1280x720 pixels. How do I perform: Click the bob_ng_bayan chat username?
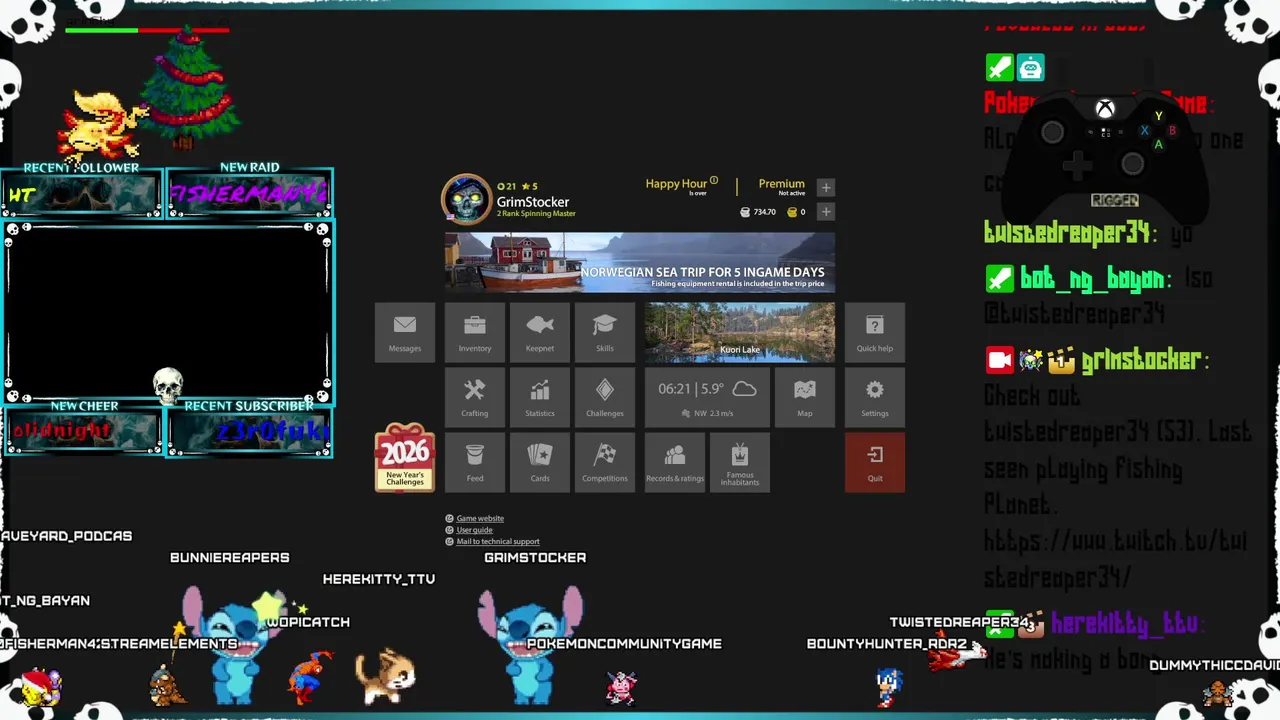tap(1094, 279)
